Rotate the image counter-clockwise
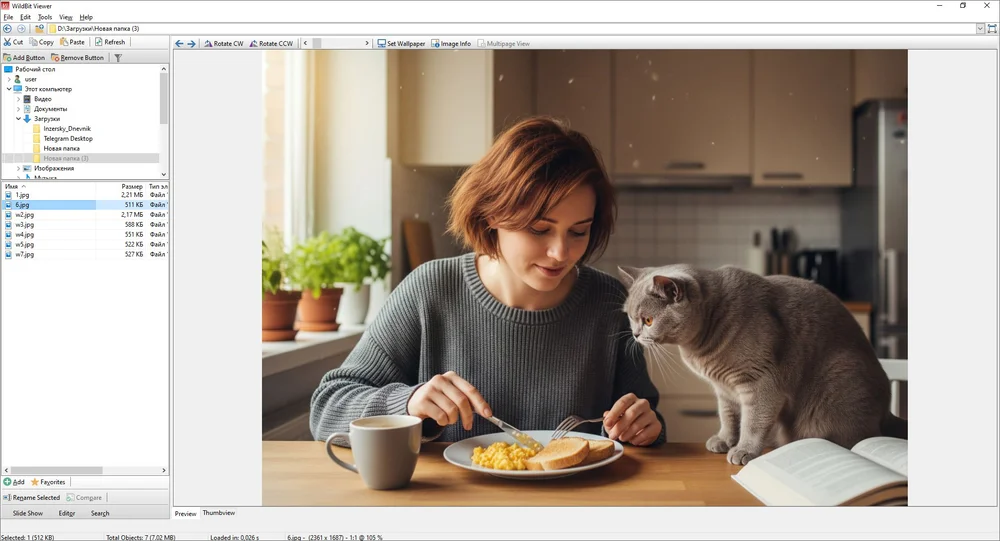This screenshot has height=541, width=1000. pos(270,44)
